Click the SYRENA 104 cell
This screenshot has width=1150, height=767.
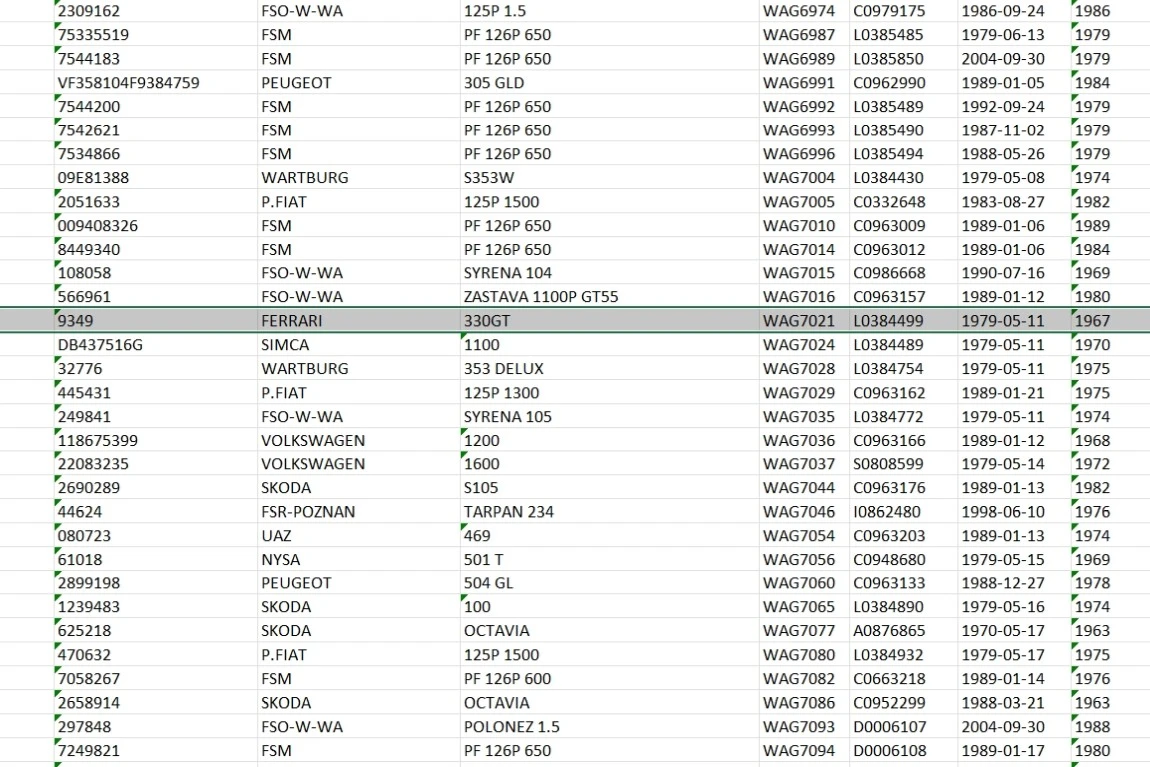tap(507, 273)
